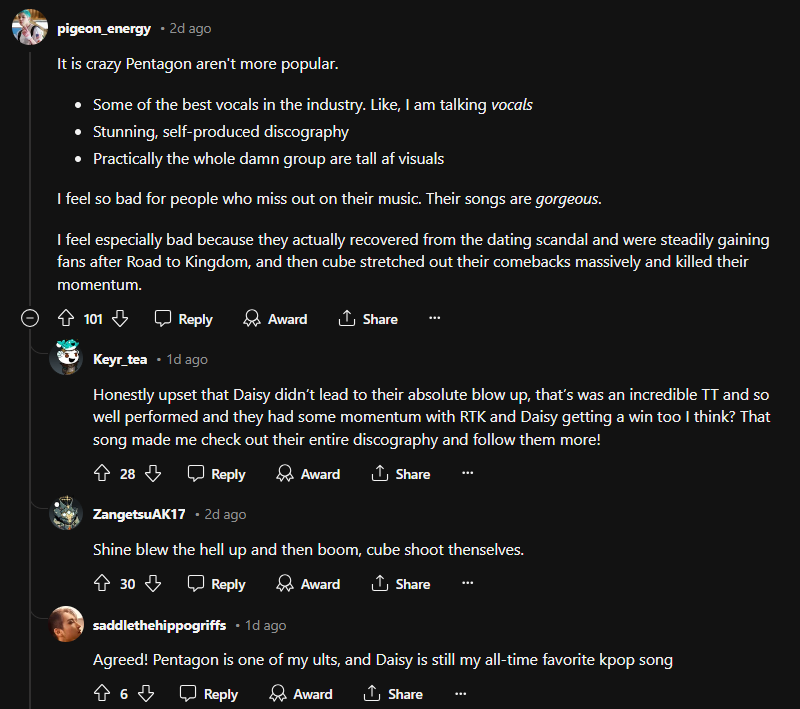Viewport: 800px width, 709px height.
Task: Share ZangetsuAK17's comment
Action: tap(401, 584)
